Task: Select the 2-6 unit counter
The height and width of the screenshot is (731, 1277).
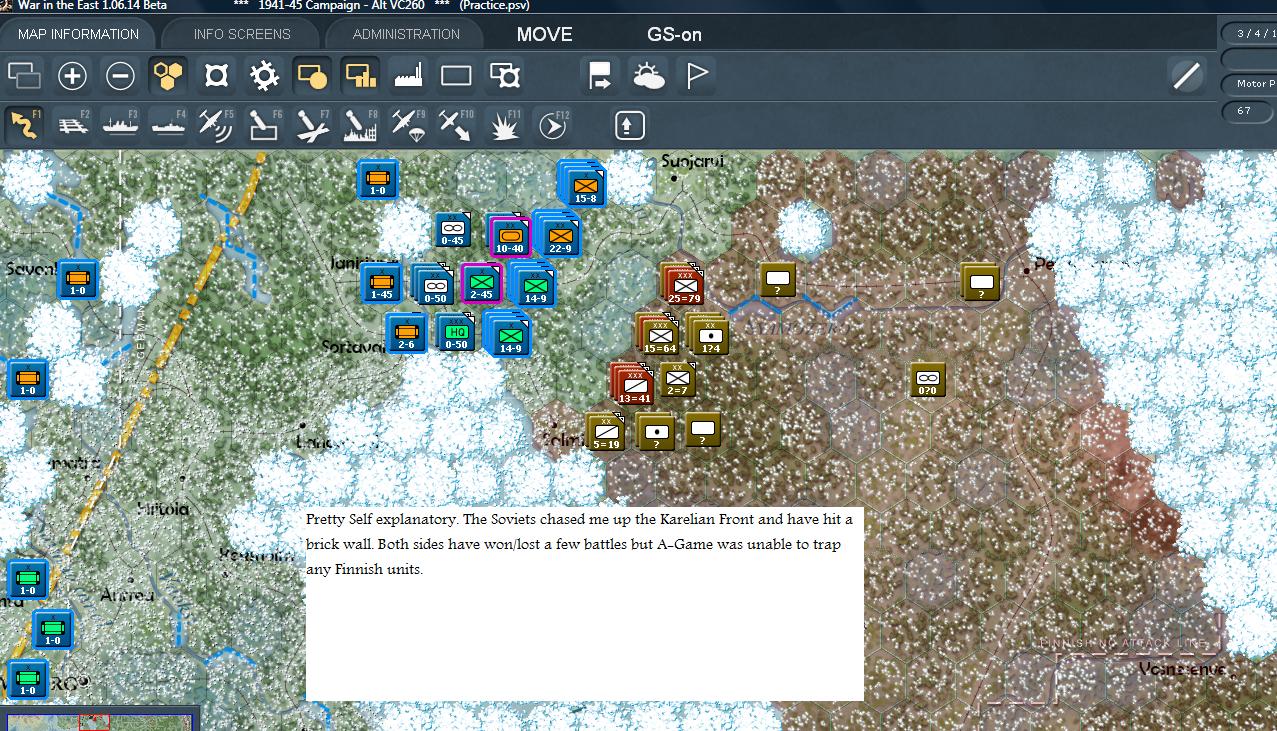Action: tap(406, 333)
